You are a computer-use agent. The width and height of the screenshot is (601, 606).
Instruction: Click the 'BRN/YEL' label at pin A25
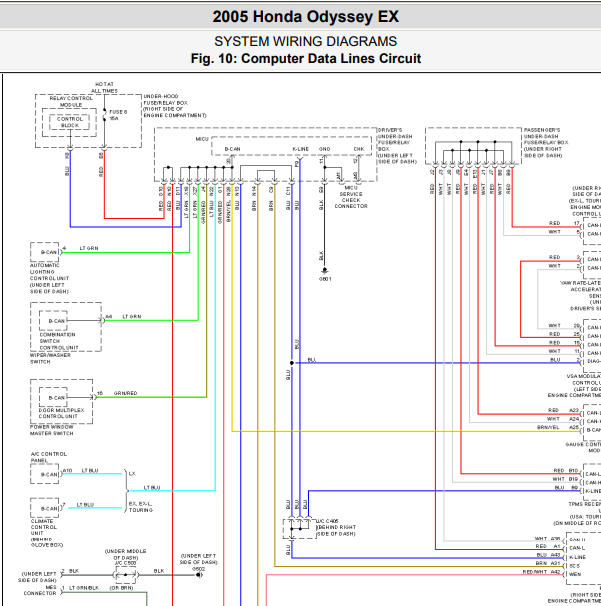[548, 427]
